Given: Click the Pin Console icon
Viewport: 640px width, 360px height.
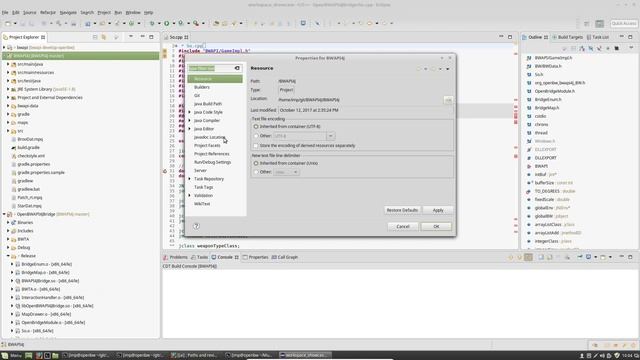Looking at the screenshot, I should pos(580,257).
